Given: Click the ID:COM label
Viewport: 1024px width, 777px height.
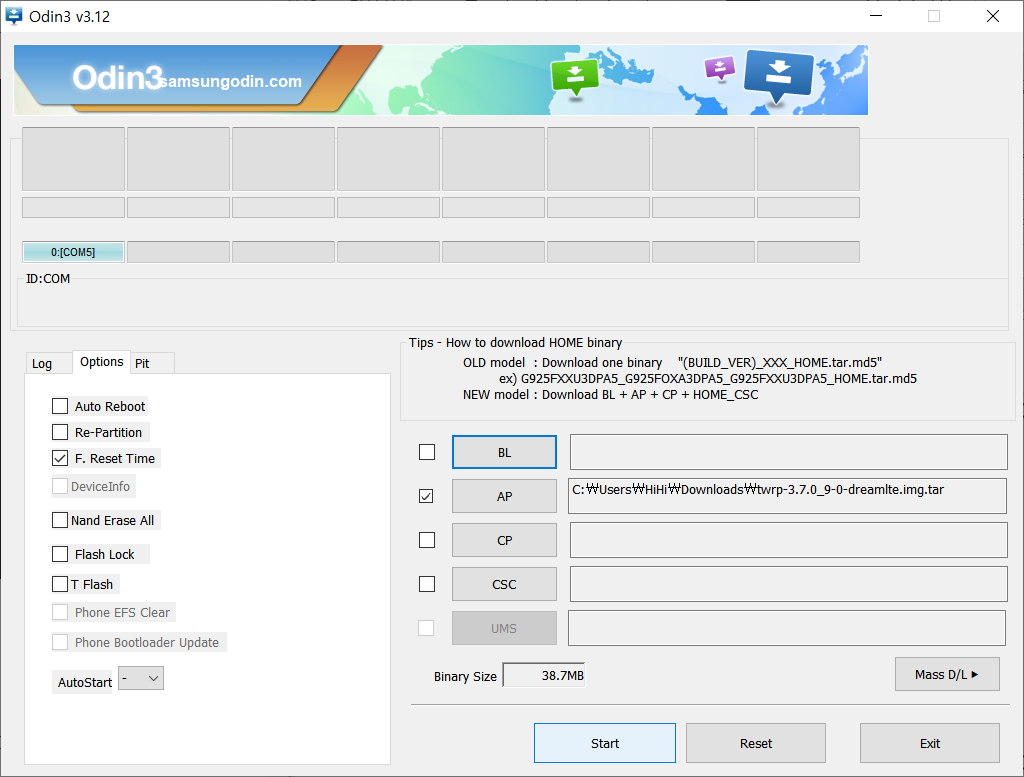Looking at the screenshot, I should (x=48, y=279).
